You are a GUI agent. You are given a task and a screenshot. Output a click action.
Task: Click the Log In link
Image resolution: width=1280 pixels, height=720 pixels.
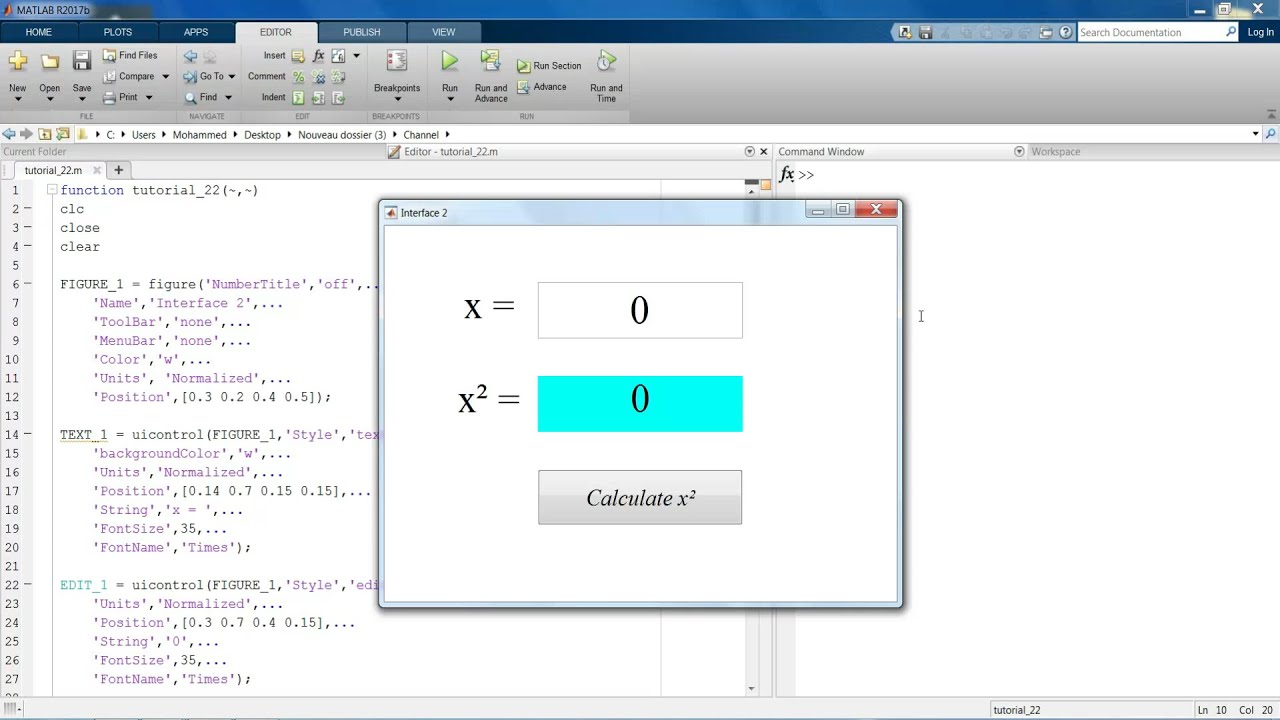point(1260,32)
